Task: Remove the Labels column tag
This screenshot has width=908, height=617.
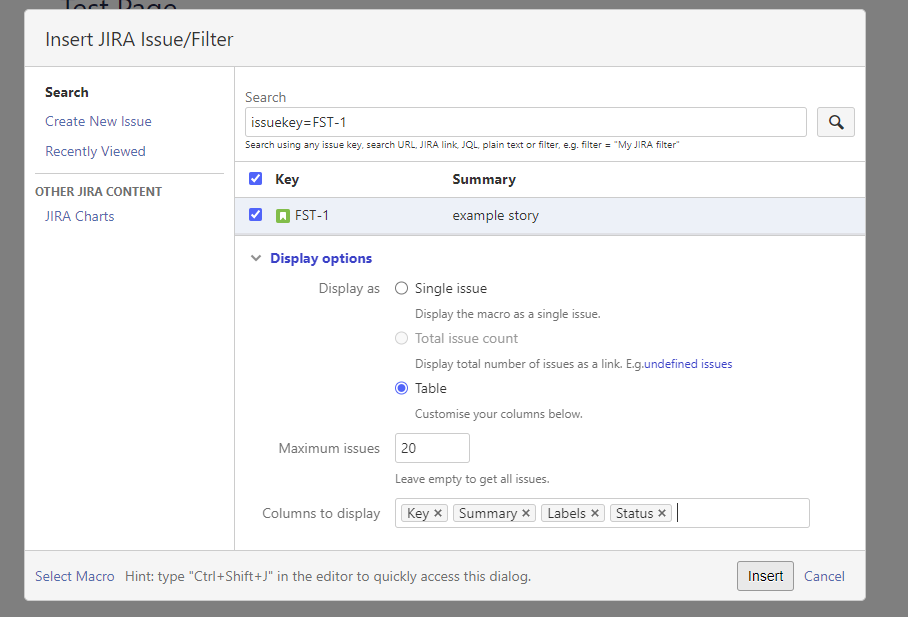Action: (595, 513)
